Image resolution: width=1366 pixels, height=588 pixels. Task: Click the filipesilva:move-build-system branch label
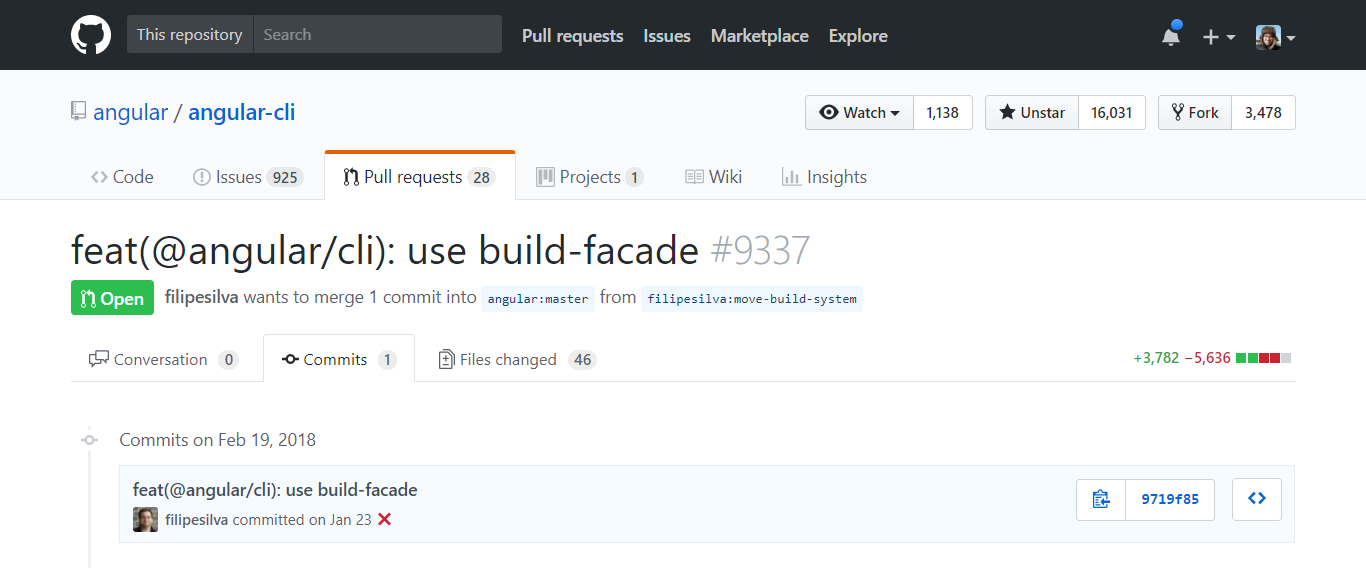(x=752, y=299)
